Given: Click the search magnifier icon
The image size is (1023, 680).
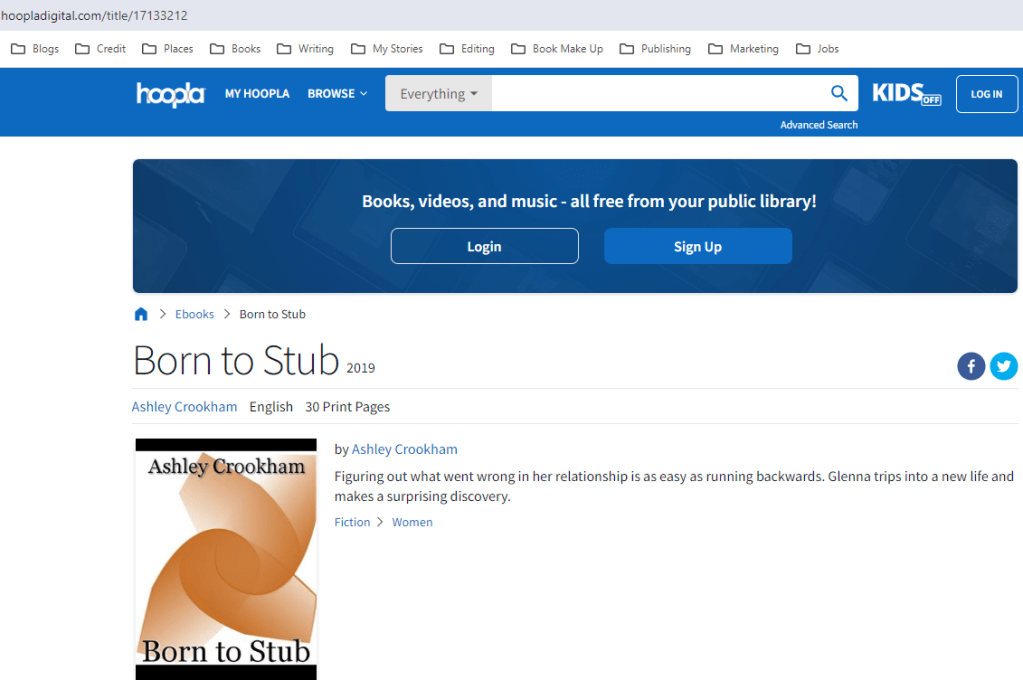Looking at the screenshot, I should click(x=839, y=92).
